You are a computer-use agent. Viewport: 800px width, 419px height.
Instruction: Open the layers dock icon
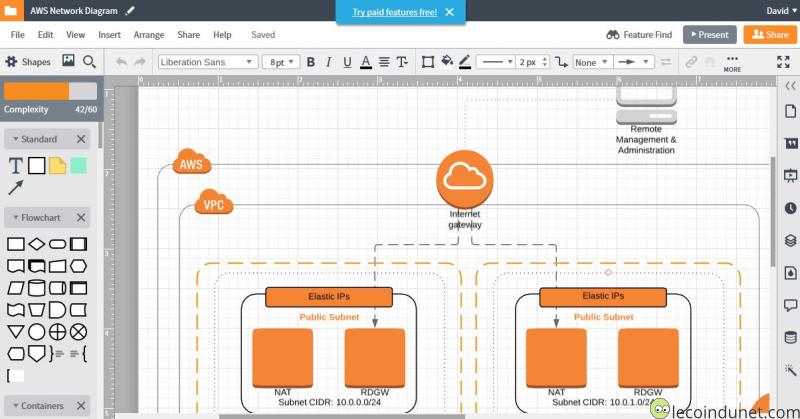(x=790, y=240)
